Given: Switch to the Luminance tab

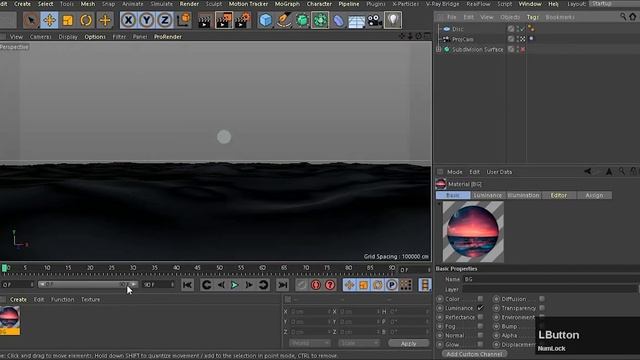Looking at the screenshot, I should [488, 196].
